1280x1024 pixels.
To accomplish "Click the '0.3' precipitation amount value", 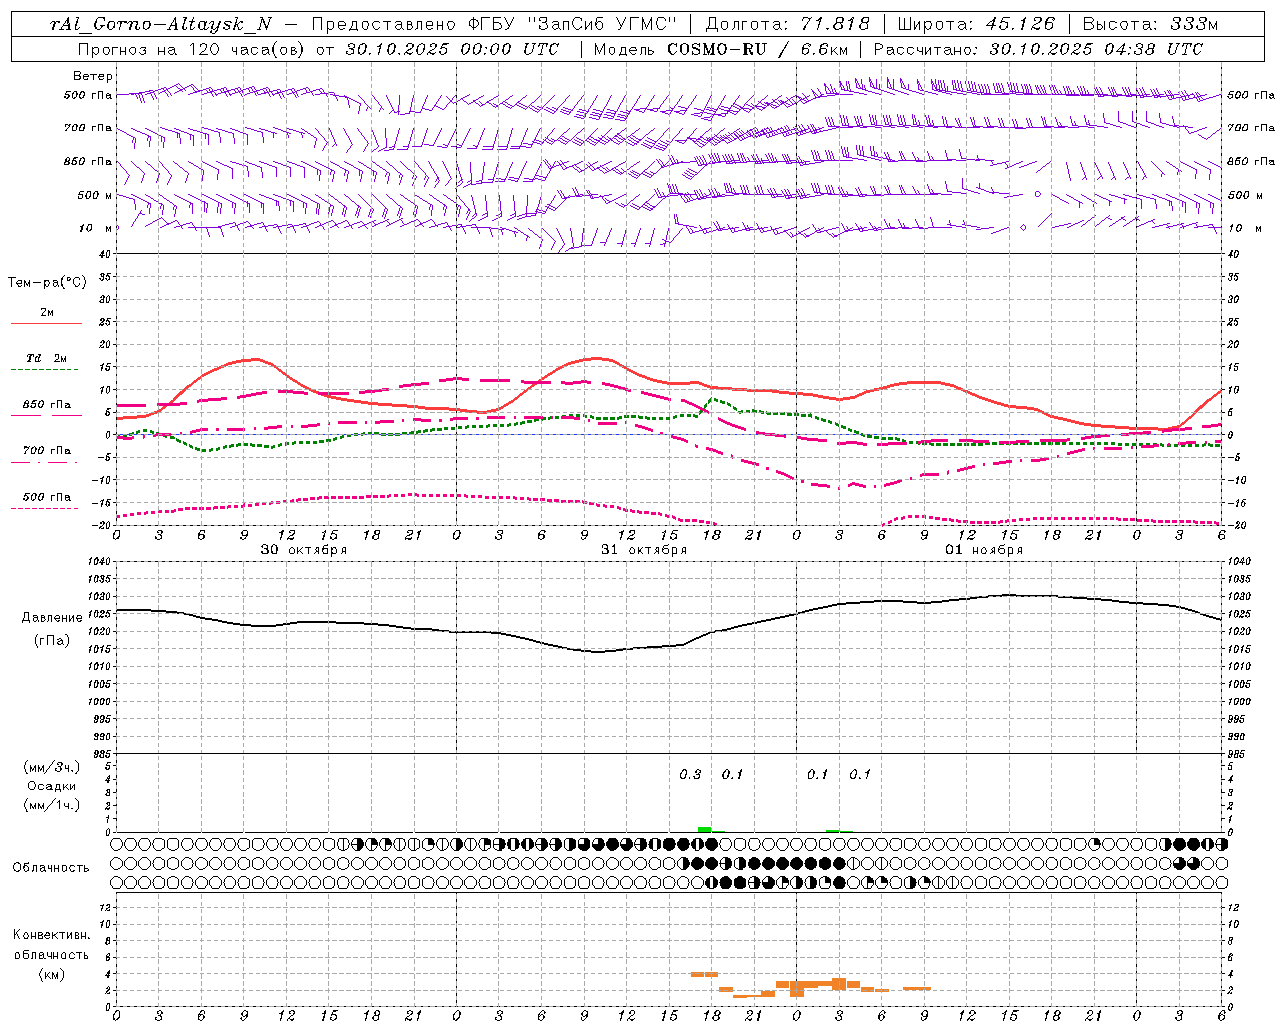I will point(690,774).
